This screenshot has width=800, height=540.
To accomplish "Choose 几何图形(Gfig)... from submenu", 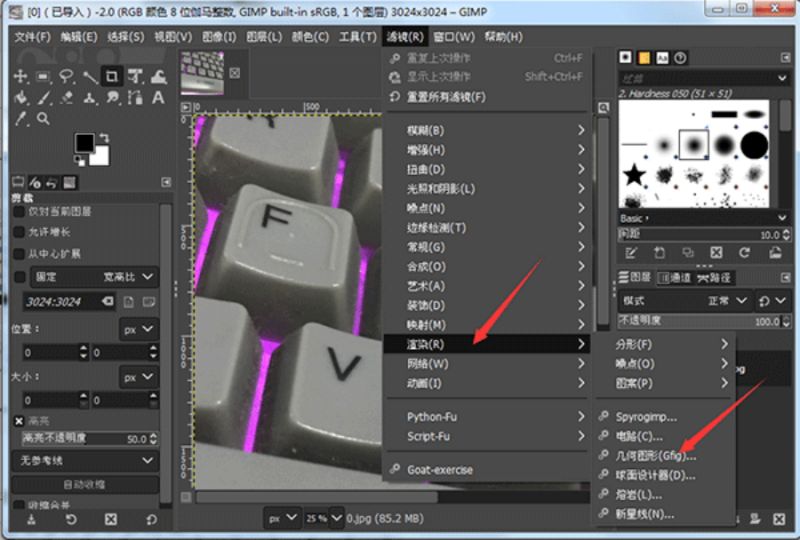I will pyautogui.click(x=663, y=456).
